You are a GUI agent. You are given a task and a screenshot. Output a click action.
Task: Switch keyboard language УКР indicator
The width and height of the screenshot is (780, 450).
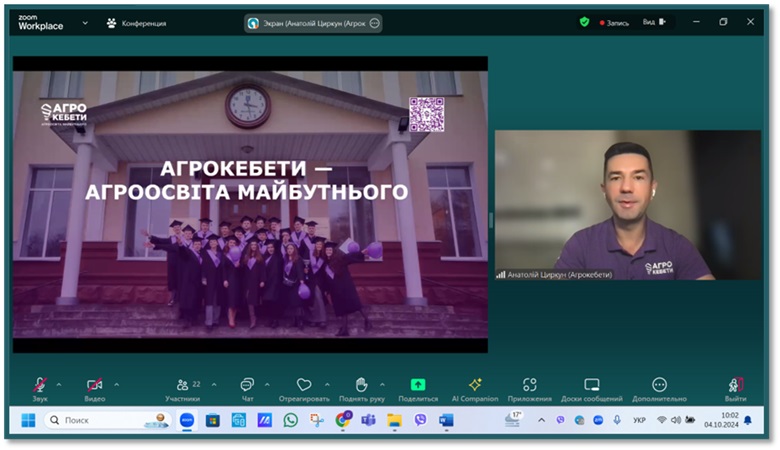click(639, 420)
